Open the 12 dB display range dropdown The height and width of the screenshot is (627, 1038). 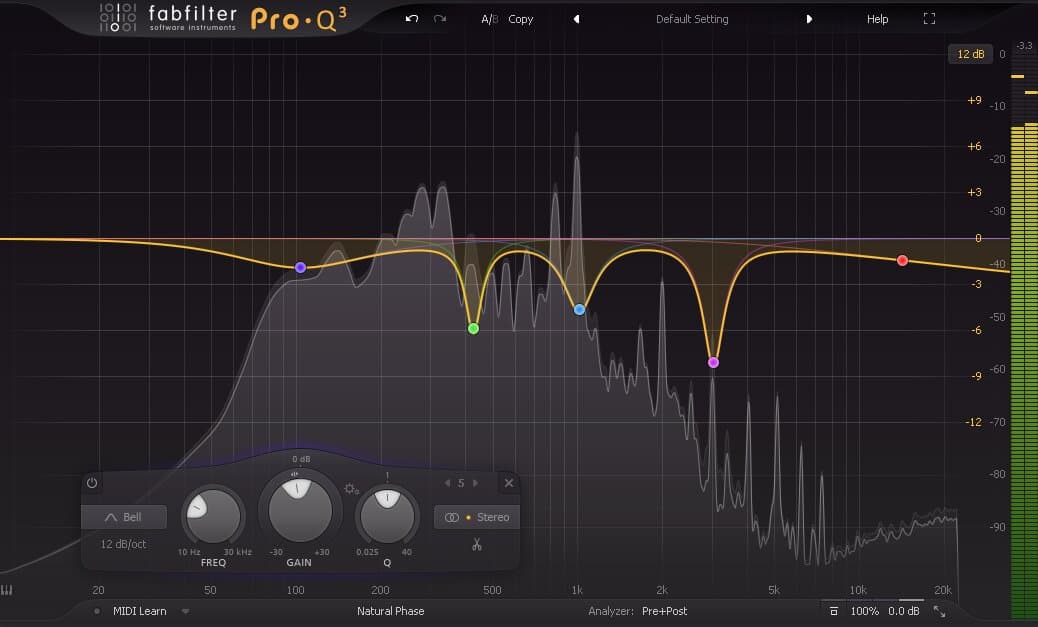point(970,54)
